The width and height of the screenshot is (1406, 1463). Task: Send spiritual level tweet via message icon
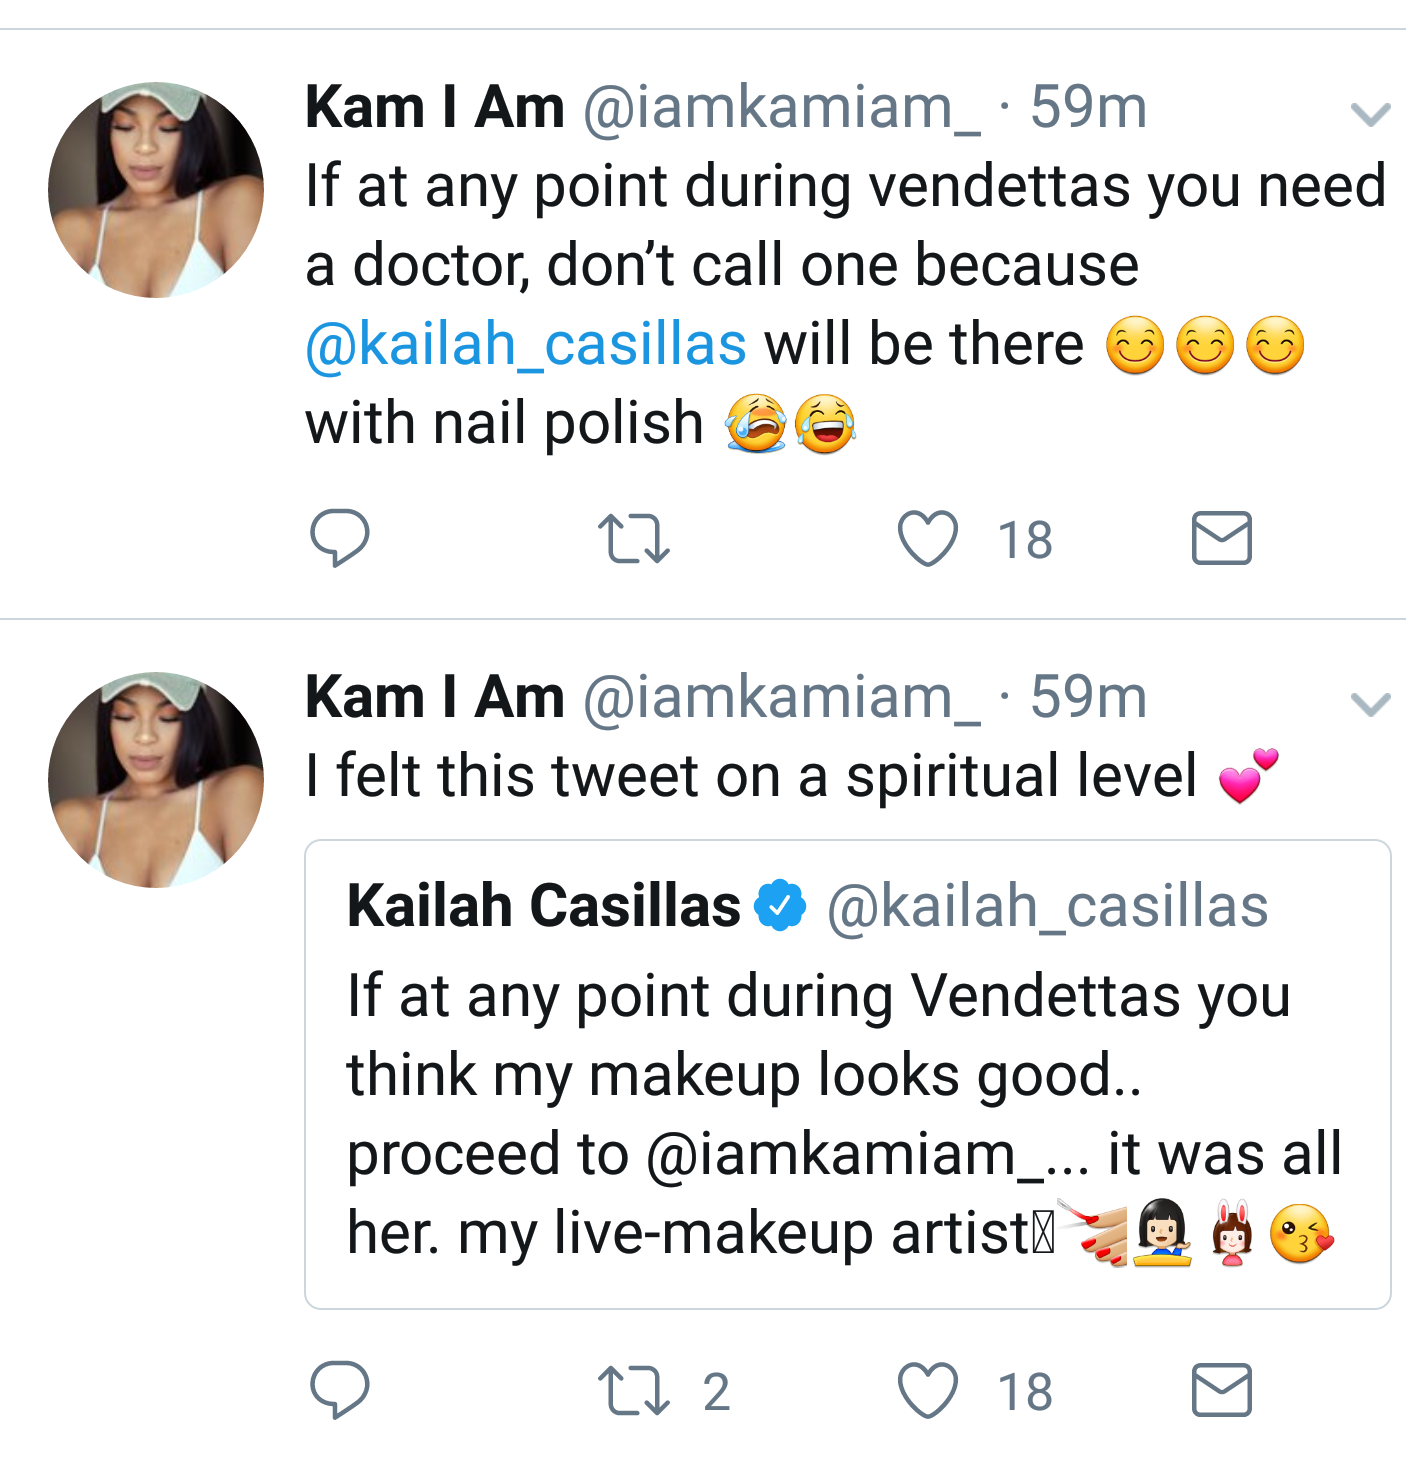click(x=1222, y=1390)
